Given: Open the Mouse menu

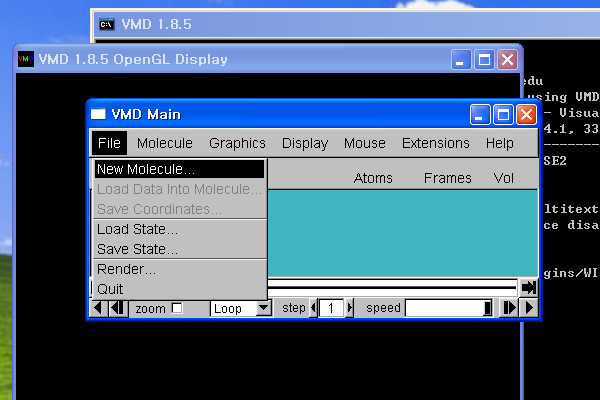Looking at the screenshot, I should 365,143.
